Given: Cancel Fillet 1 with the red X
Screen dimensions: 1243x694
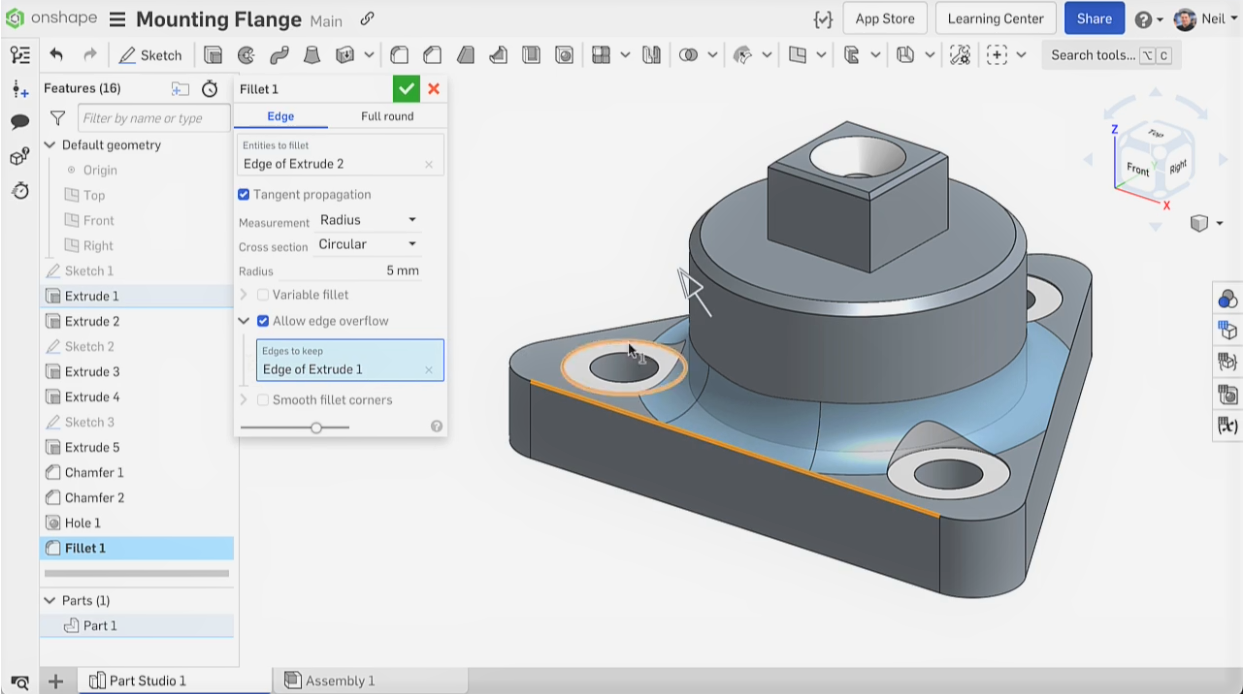Looking at the screenshot, I should tap(434, 89).
